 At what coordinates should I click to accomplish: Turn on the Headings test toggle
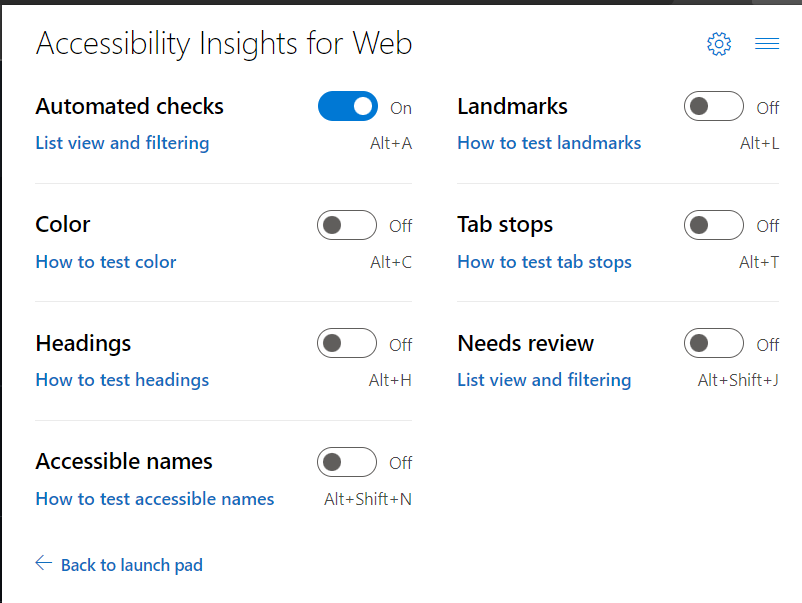[346, 343]
